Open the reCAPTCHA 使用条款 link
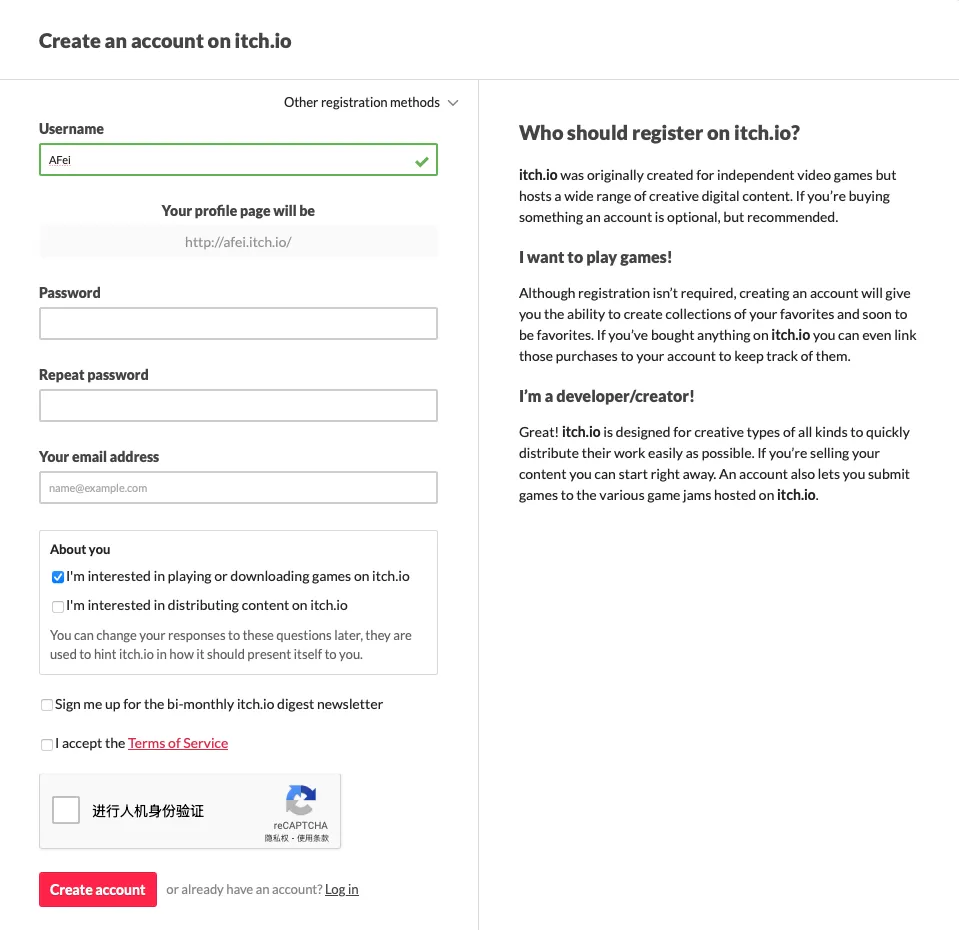This screenshot has height=930, width=959. [x=313, y=838]
